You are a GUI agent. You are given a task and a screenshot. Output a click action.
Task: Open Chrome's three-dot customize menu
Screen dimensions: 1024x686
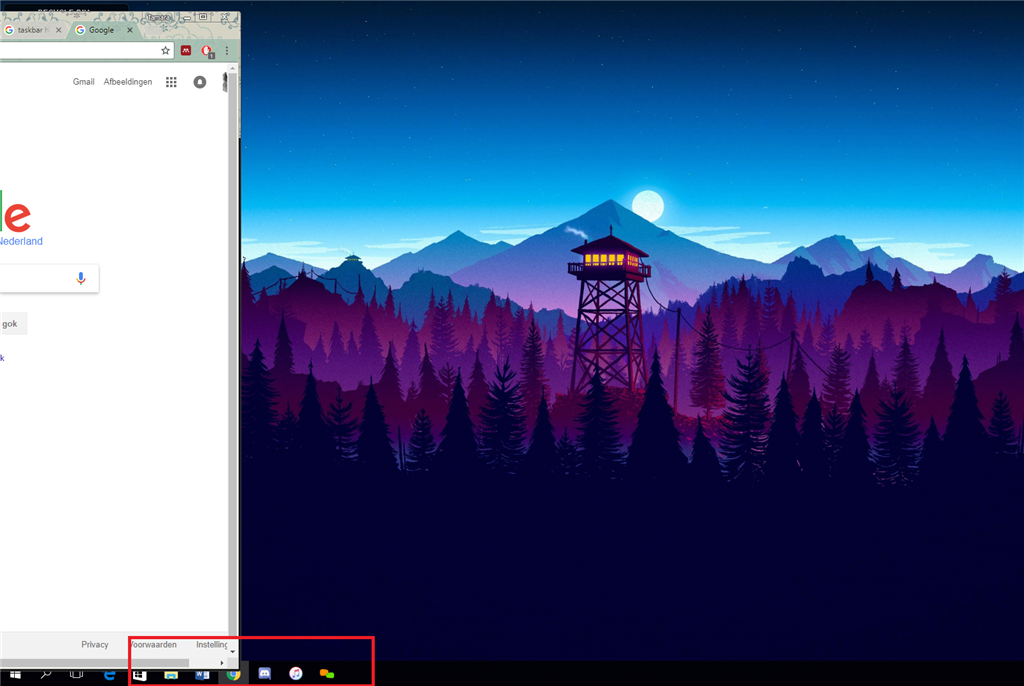[227, 50]
